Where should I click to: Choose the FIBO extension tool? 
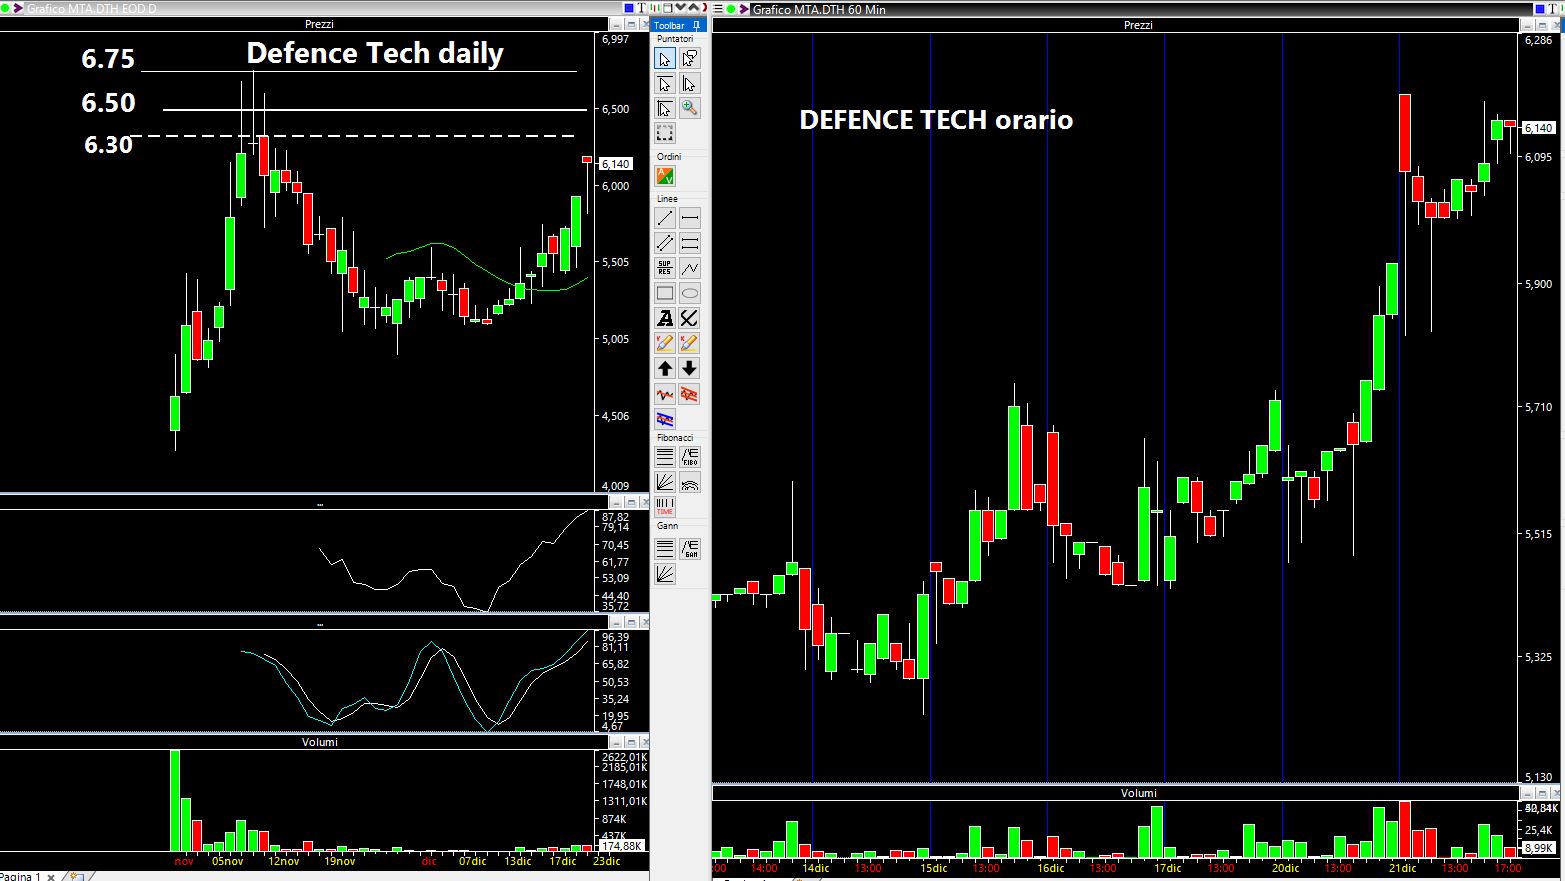690,457
